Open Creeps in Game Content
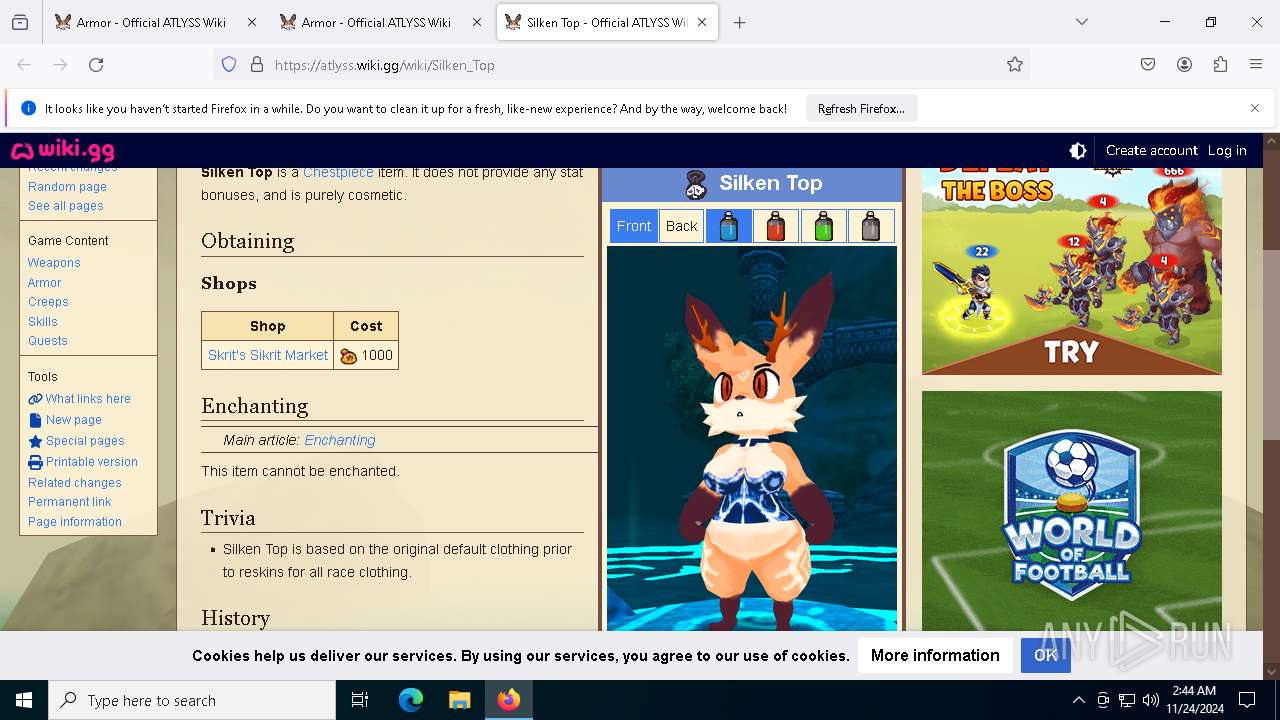 48,302
